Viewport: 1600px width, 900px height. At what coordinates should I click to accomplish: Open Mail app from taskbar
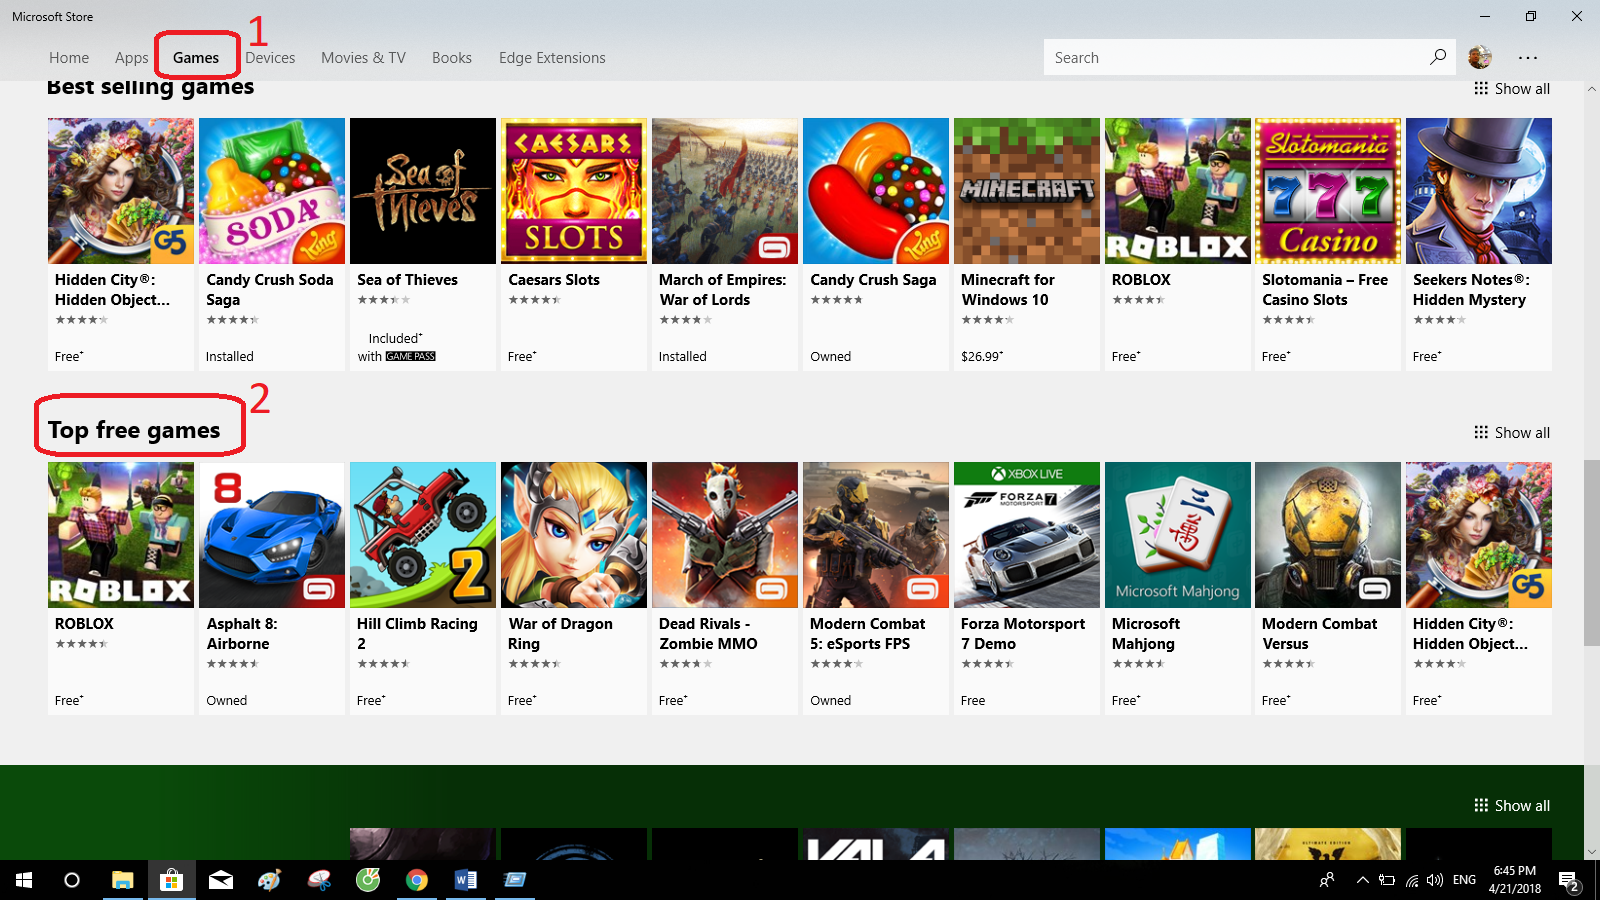tap(220, 880)
